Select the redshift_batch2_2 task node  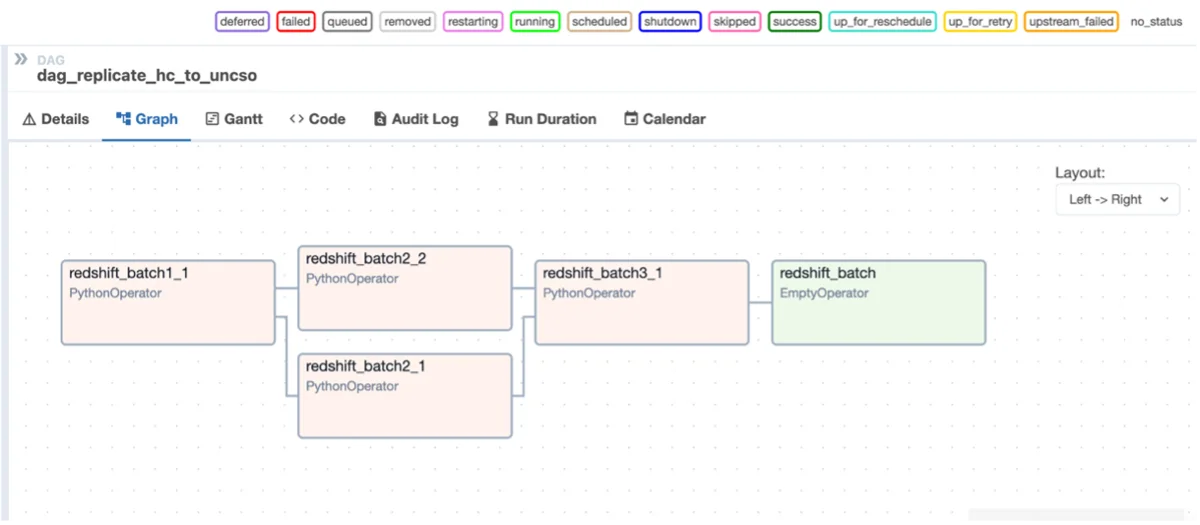point(405,288)
